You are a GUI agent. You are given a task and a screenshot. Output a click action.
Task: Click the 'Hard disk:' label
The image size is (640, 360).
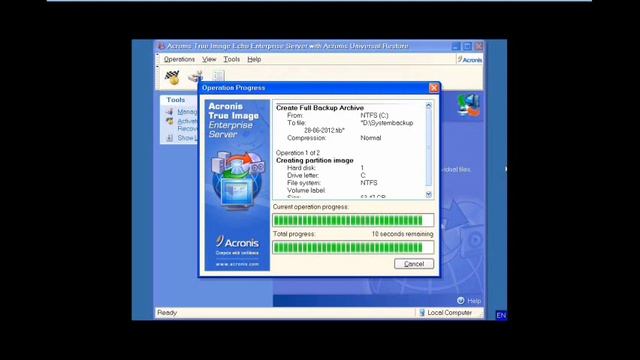(x=300, y=168)
